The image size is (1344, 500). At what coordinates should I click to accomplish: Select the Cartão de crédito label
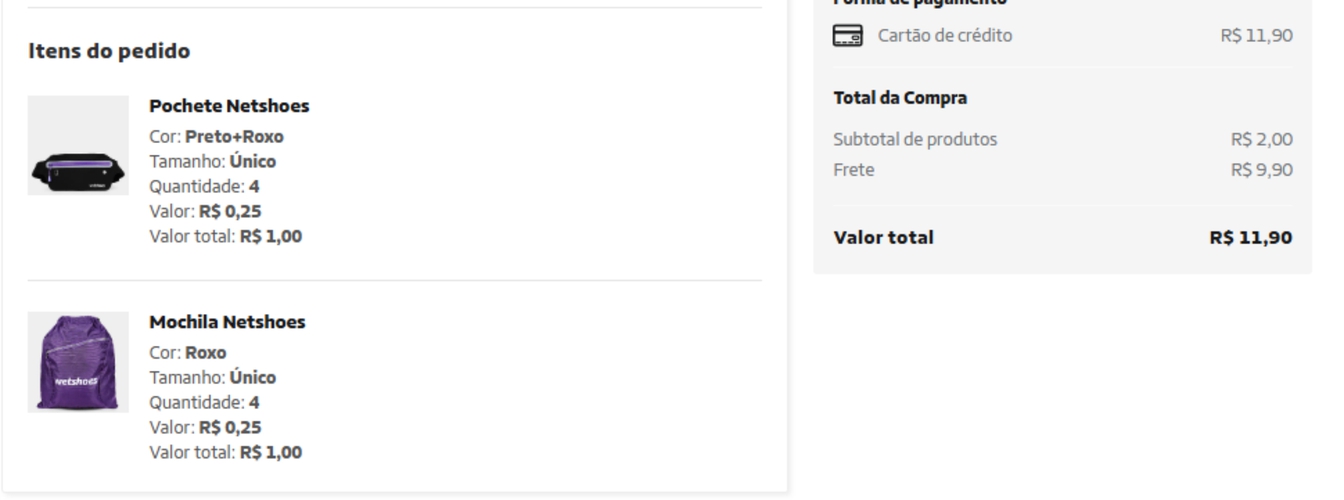pos(945,36)
